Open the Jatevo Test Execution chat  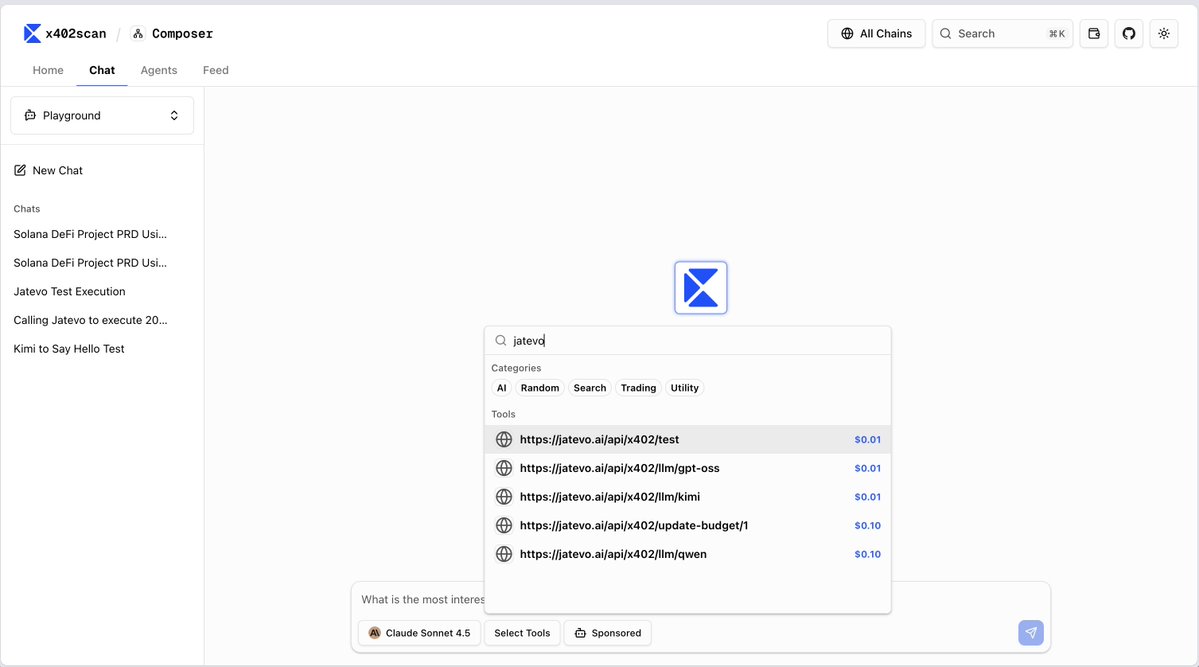(70, 291)
